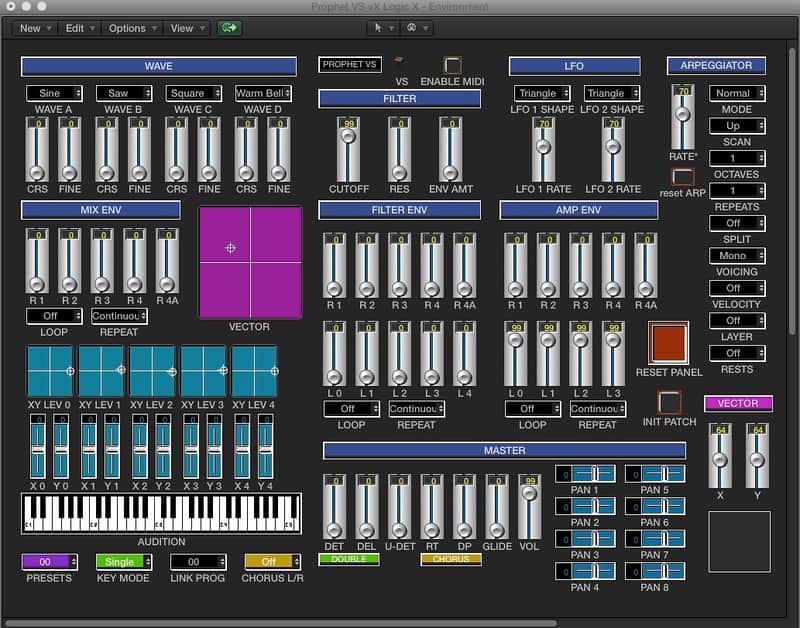
Task: Click the X 0 teal fader
Action: coord(38,446)
